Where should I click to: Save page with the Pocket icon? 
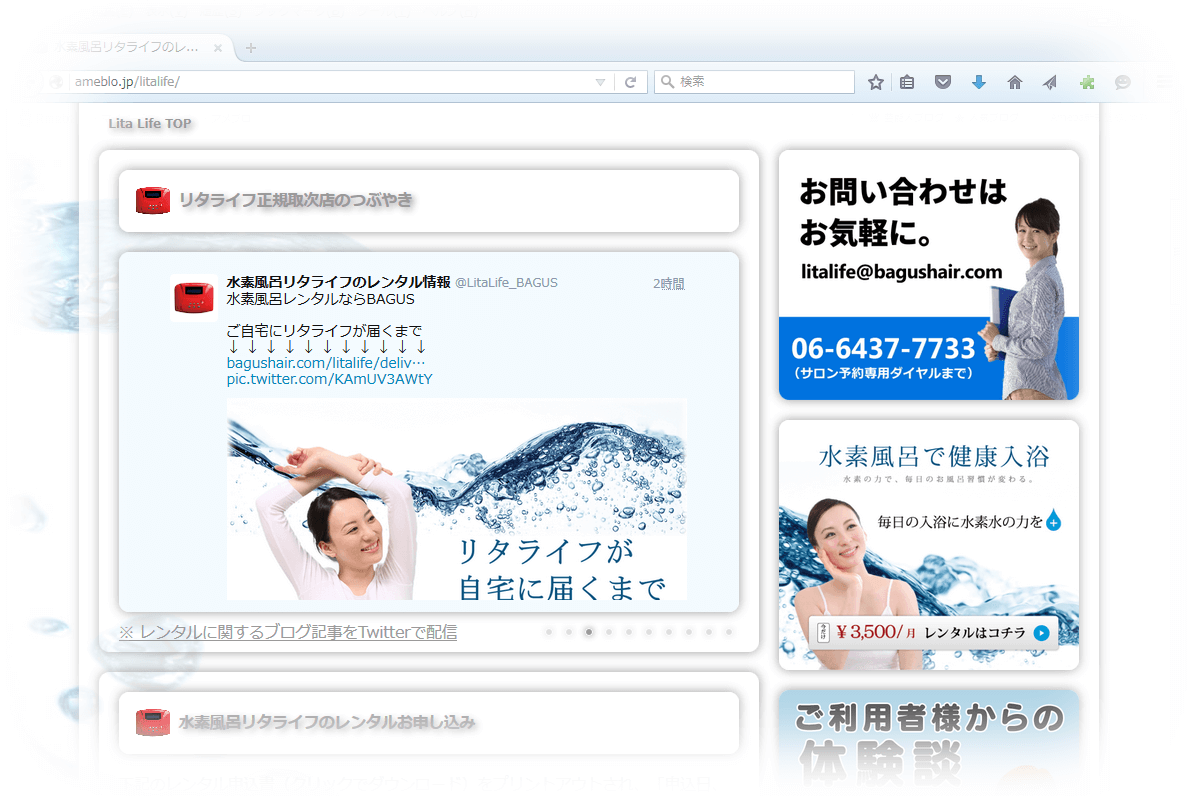pos(943,82)
